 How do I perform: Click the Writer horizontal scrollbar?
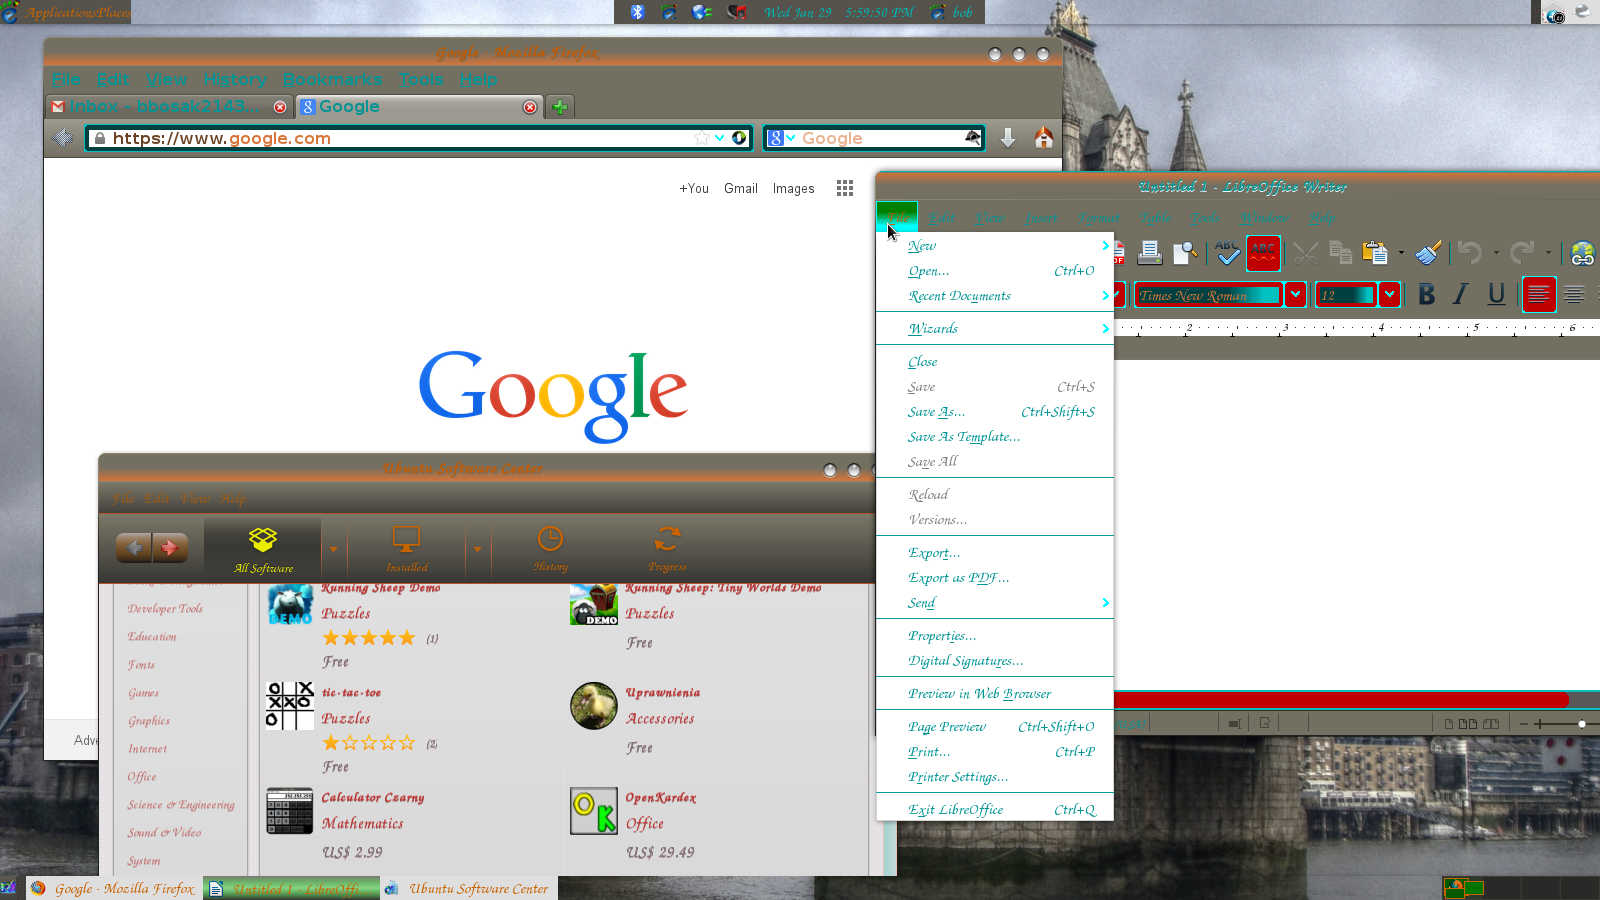pos(1340,699)
